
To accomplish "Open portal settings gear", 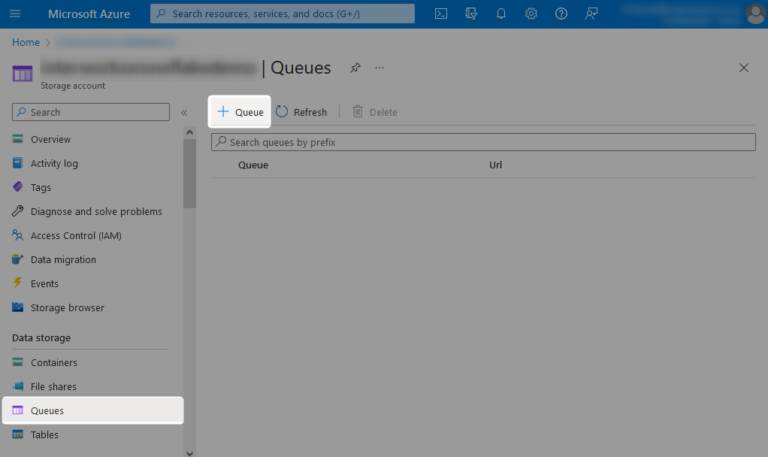I will click(531, 14).
